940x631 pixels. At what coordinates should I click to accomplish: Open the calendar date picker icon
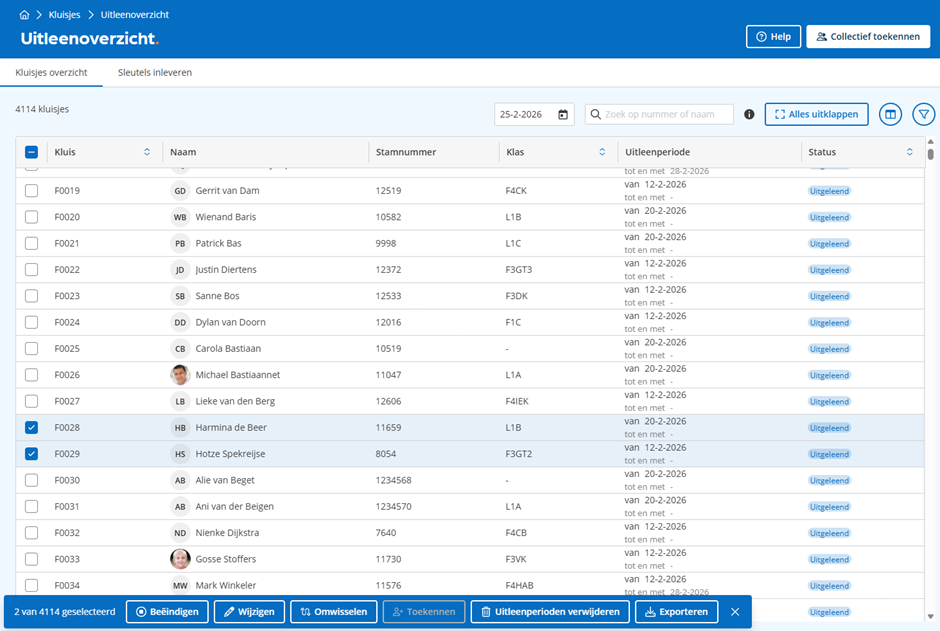coord(563,115)
